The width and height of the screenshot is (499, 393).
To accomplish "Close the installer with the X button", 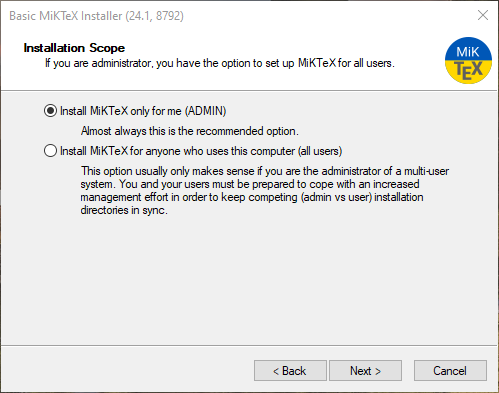I will pos(483,15).
